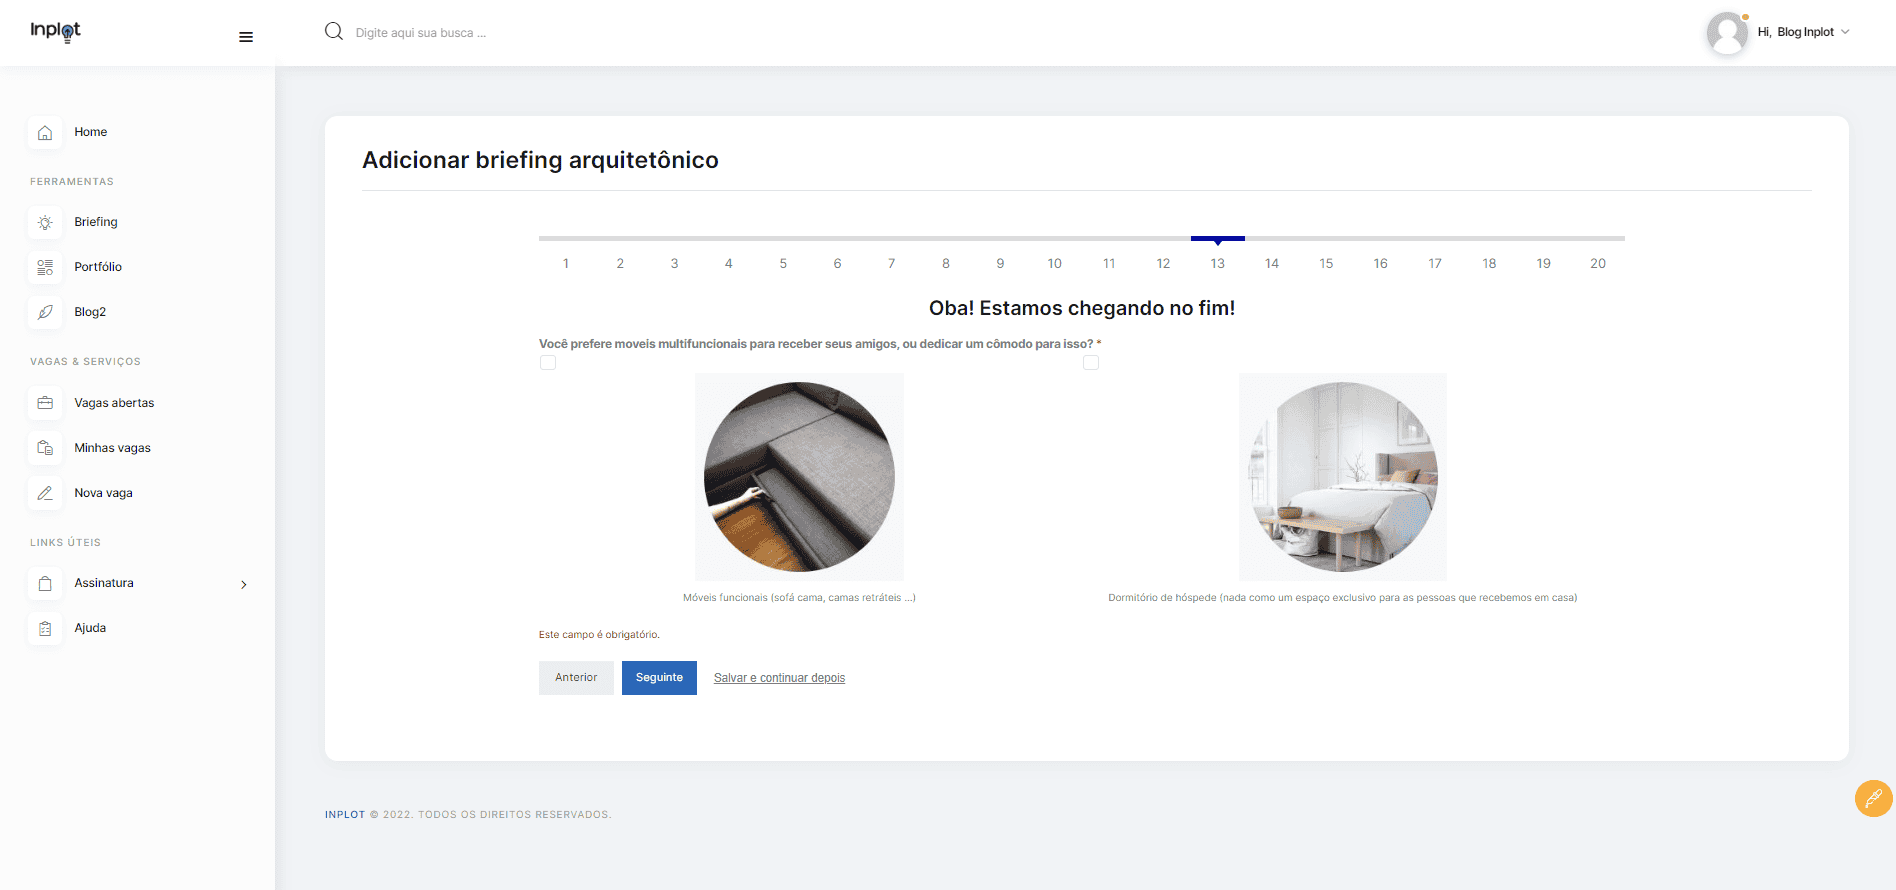Viewport: 1896px width, 890px height.
Task: Click the Assinatura bag icon
Action: pyautogui.click(x=45, y=583)
